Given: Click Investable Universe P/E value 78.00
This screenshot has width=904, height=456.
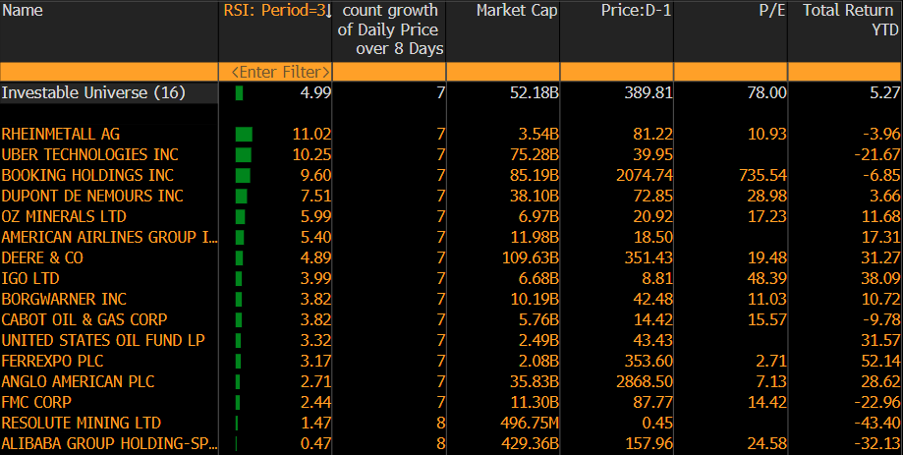Looking at the screenshot, I should point(766,93).
